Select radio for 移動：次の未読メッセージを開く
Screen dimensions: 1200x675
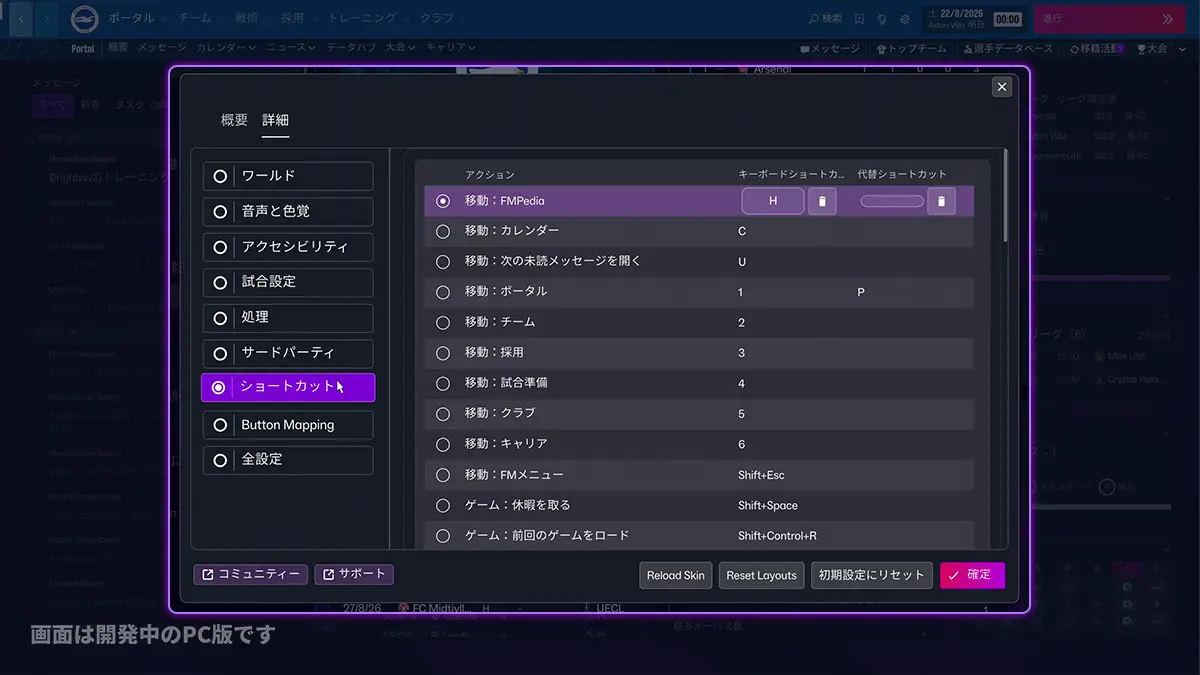pos(443,262)
